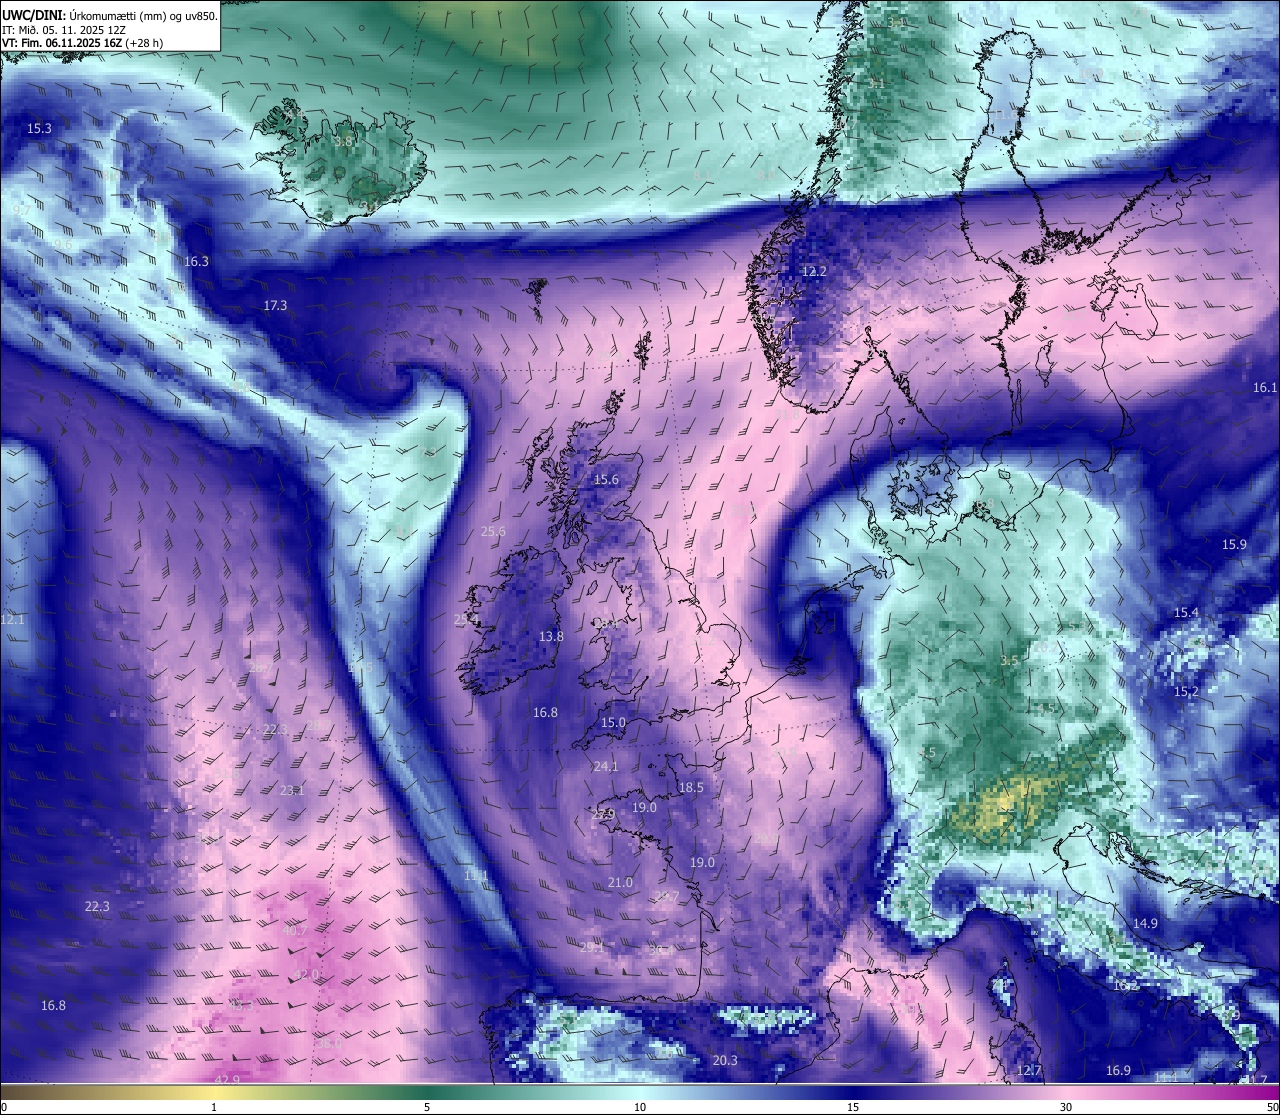Viewport: 1280px width, 1115px height.
Task: Click the 'UWC/DINI: Úrkomumætti (mm) og uv850.' title line
Action: [110, 16]
